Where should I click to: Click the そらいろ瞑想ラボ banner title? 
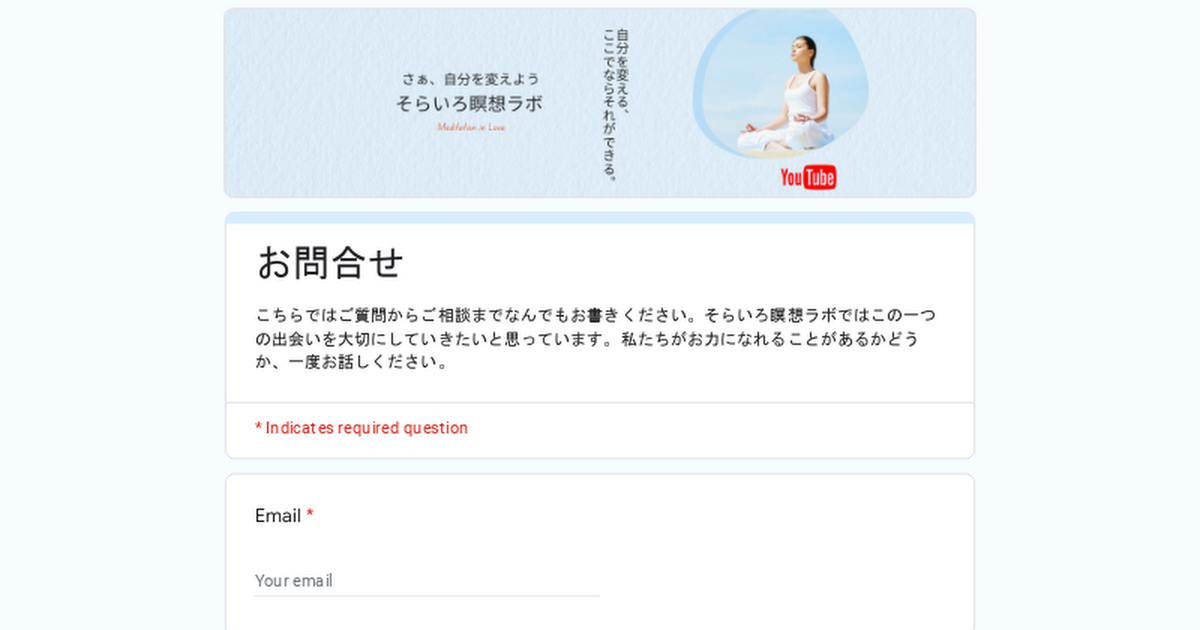pyautogui.click(x=470, y=103)
